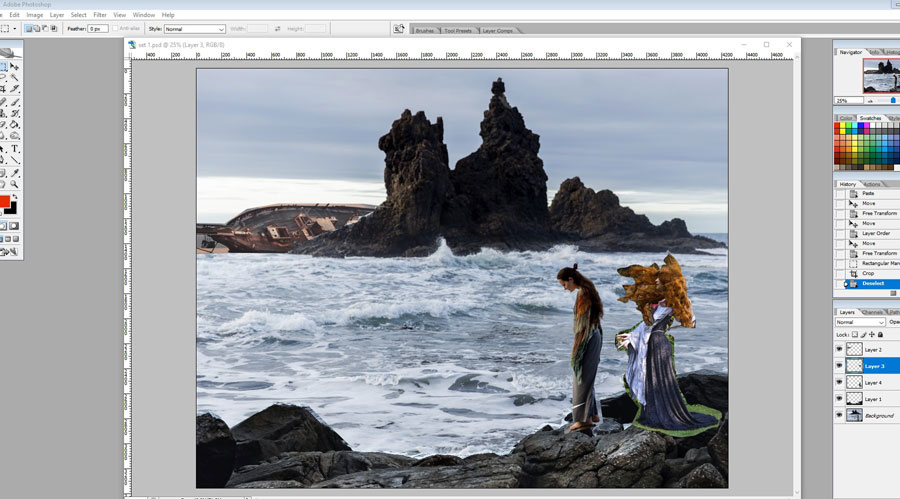900x499 pixels.
Task: Toggle history brush source beside Crop
Action: tap(840, 273)
